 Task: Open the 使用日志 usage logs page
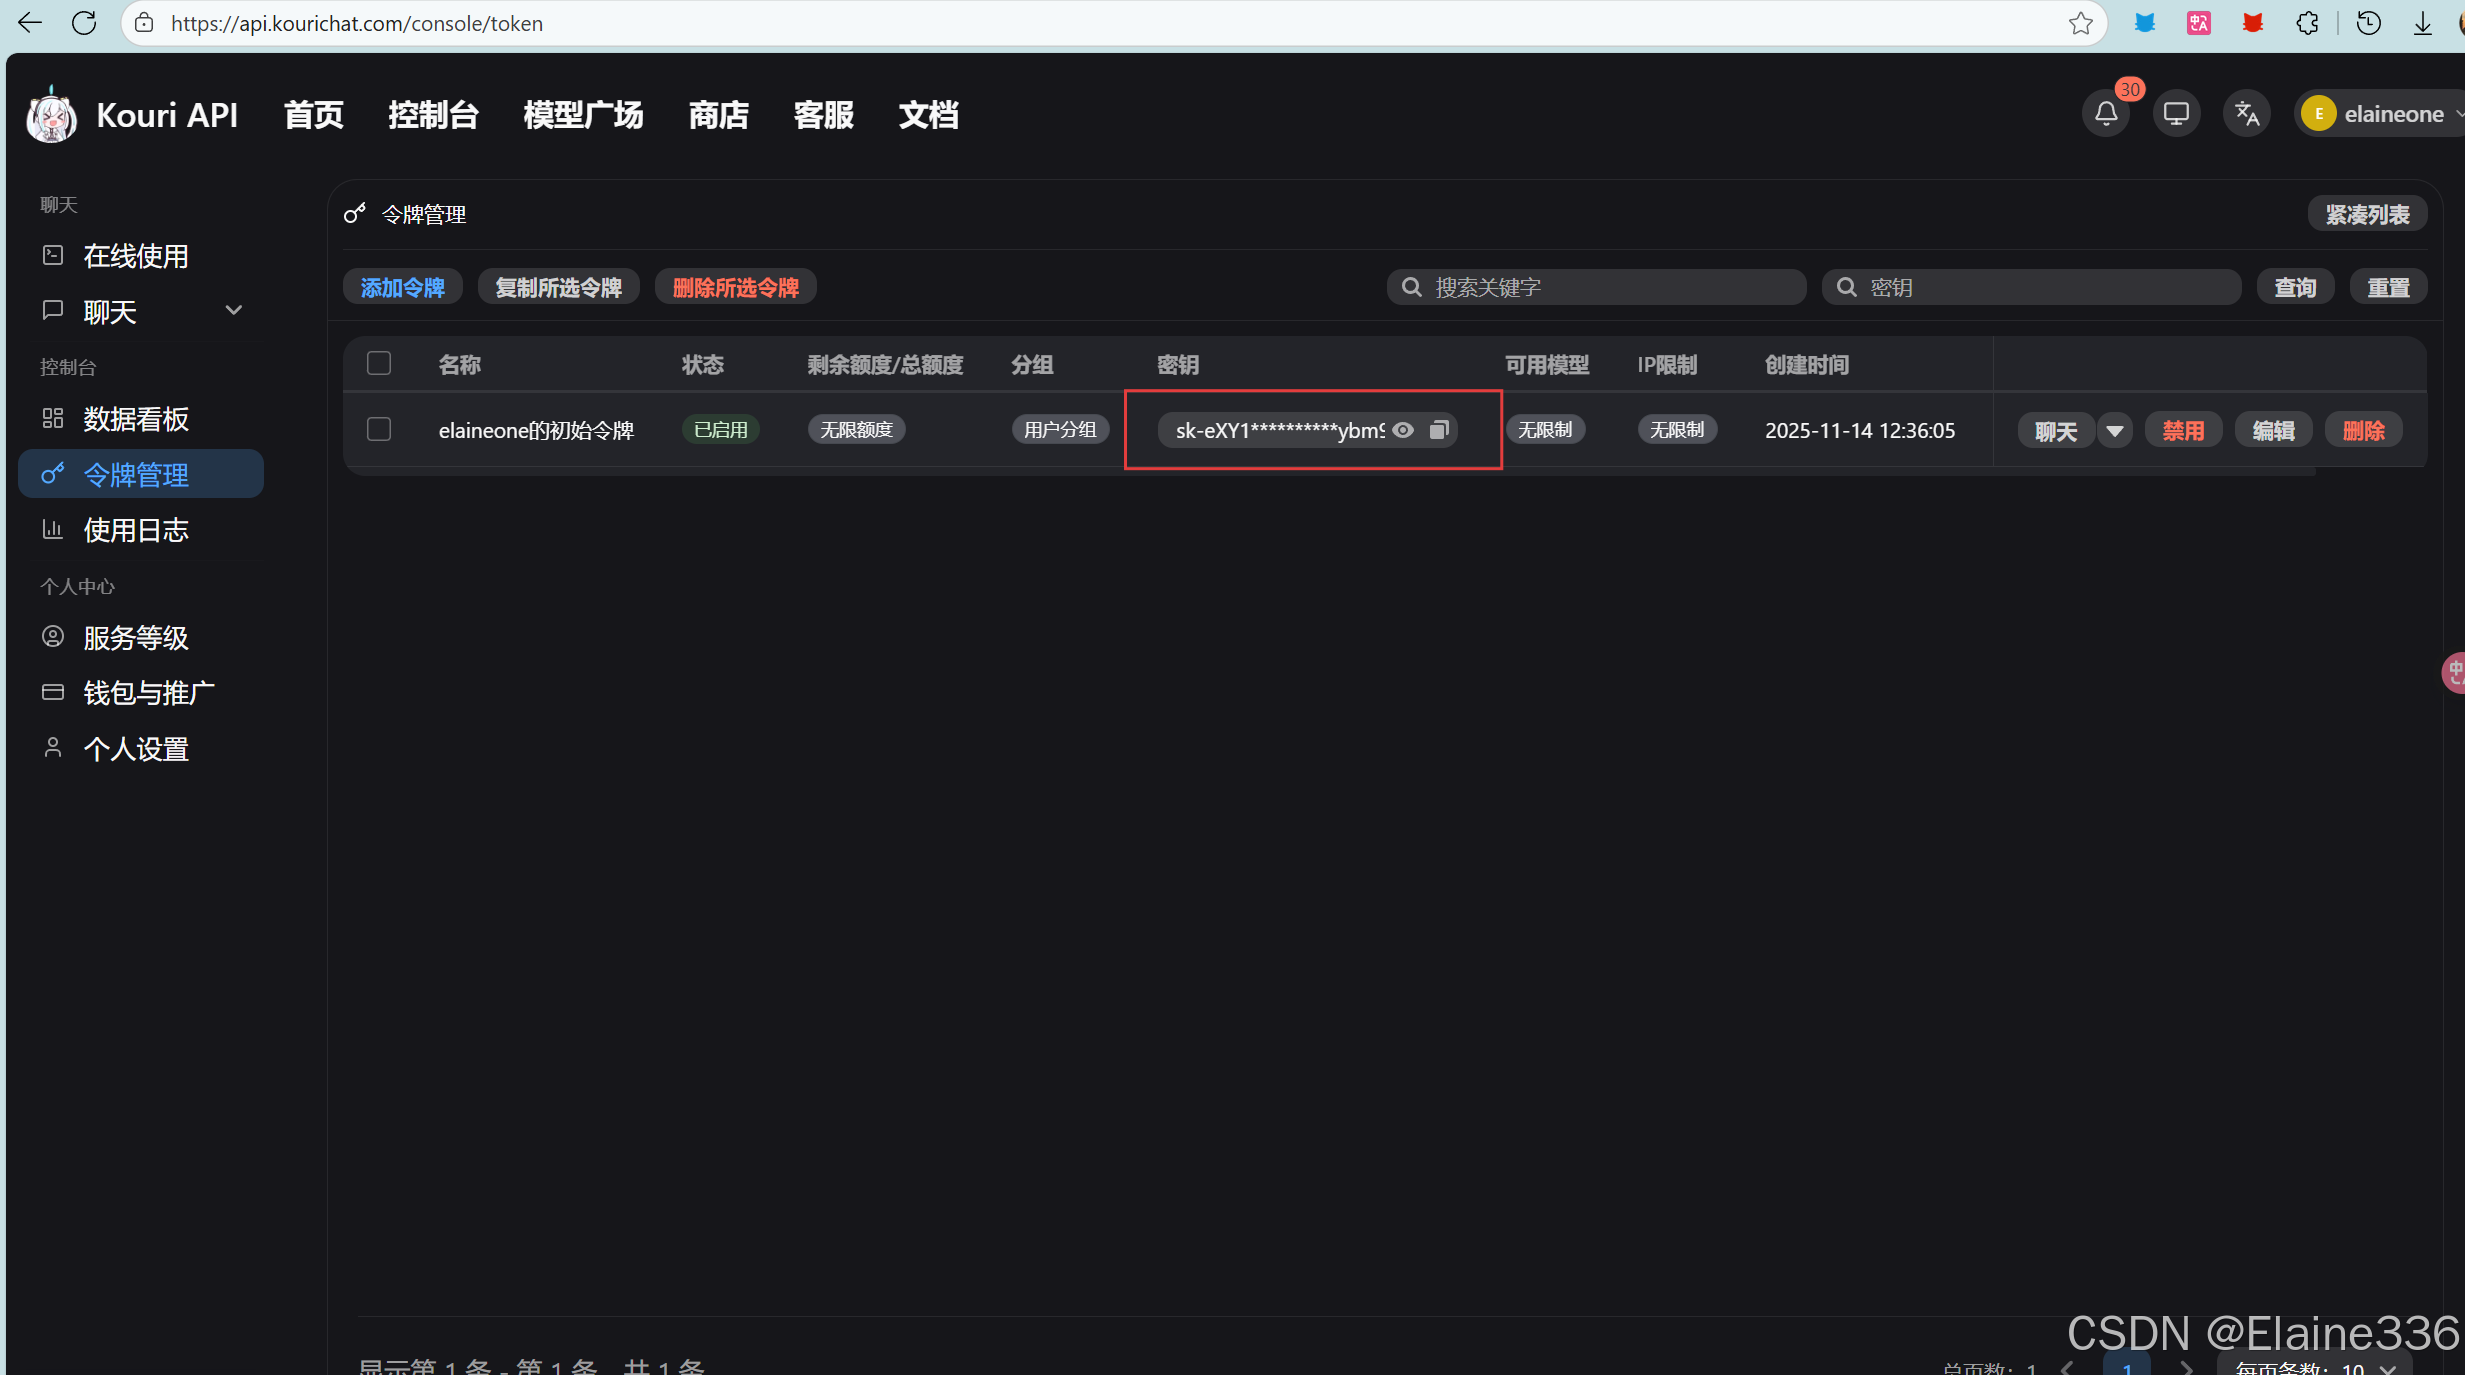pos(137,529)
